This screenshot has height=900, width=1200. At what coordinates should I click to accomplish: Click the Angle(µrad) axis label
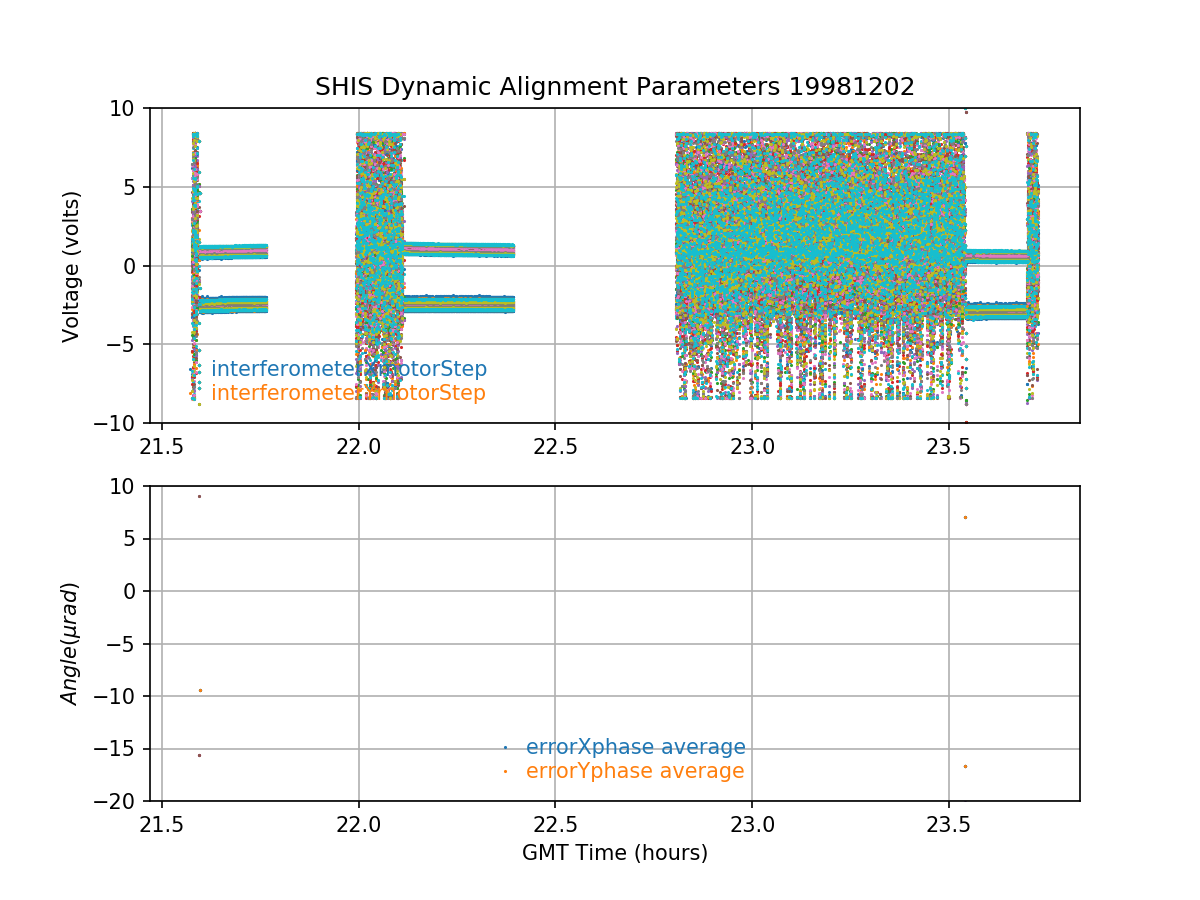(71, 644)
